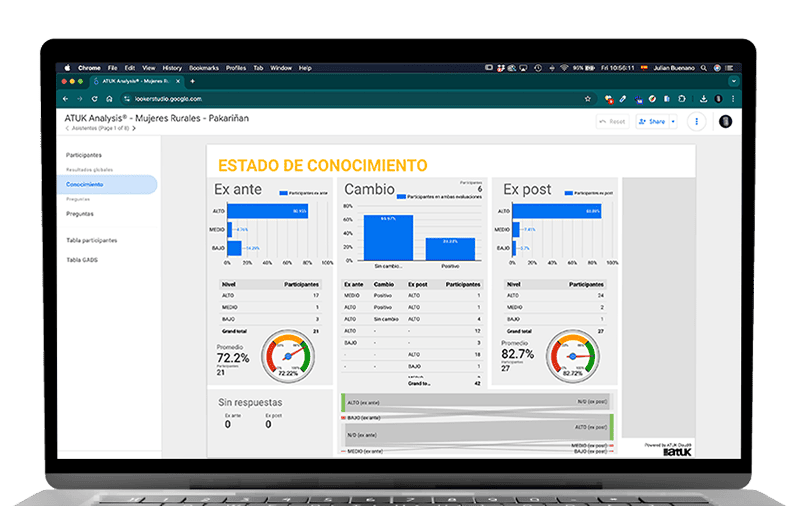Open Chrome downloads icon
Screen dimensions: 800x506
[x=705, y=99]
